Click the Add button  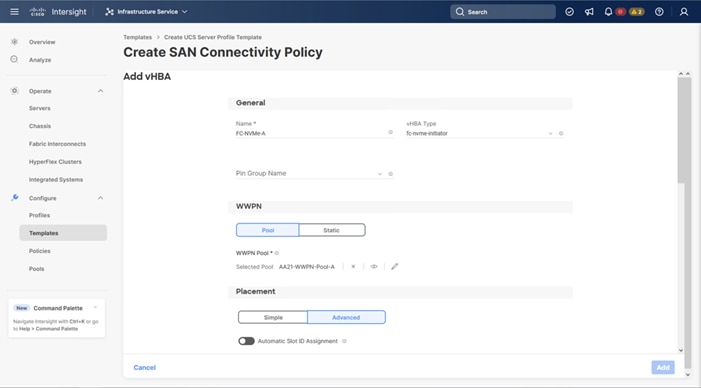coord(663,367)
